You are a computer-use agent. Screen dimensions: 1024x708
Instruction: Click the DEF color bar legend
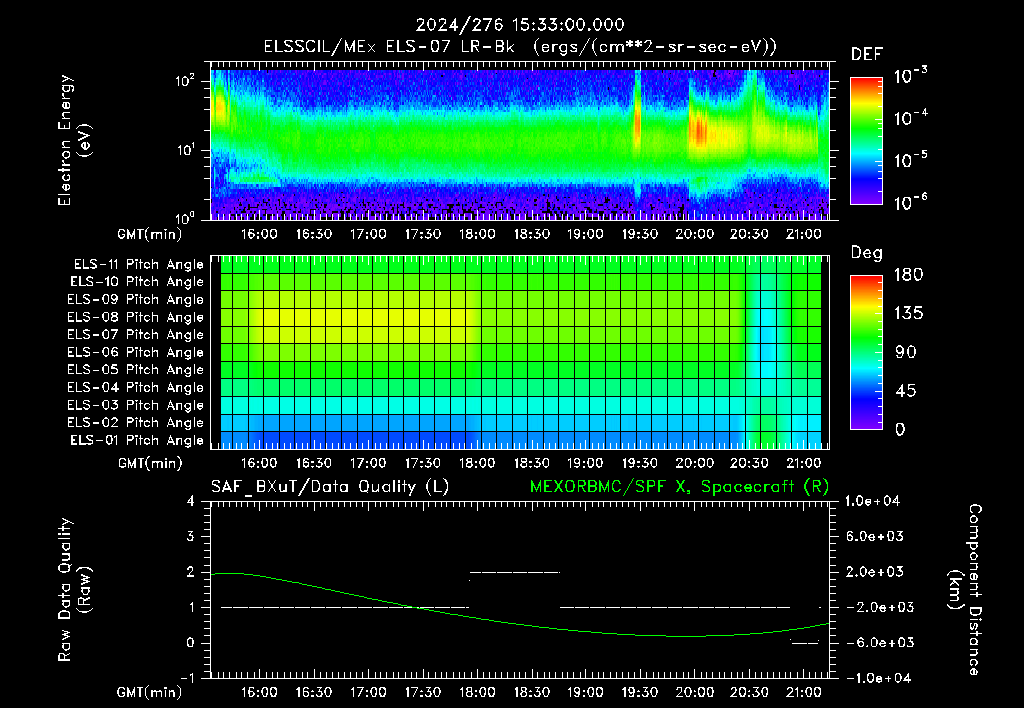867,140
